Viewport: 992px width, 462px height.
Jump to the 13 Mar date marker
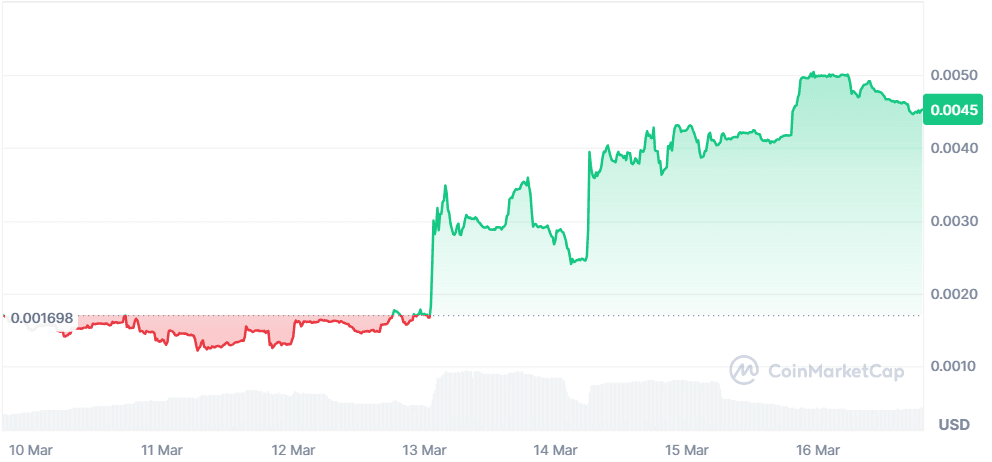click(423, 448)
